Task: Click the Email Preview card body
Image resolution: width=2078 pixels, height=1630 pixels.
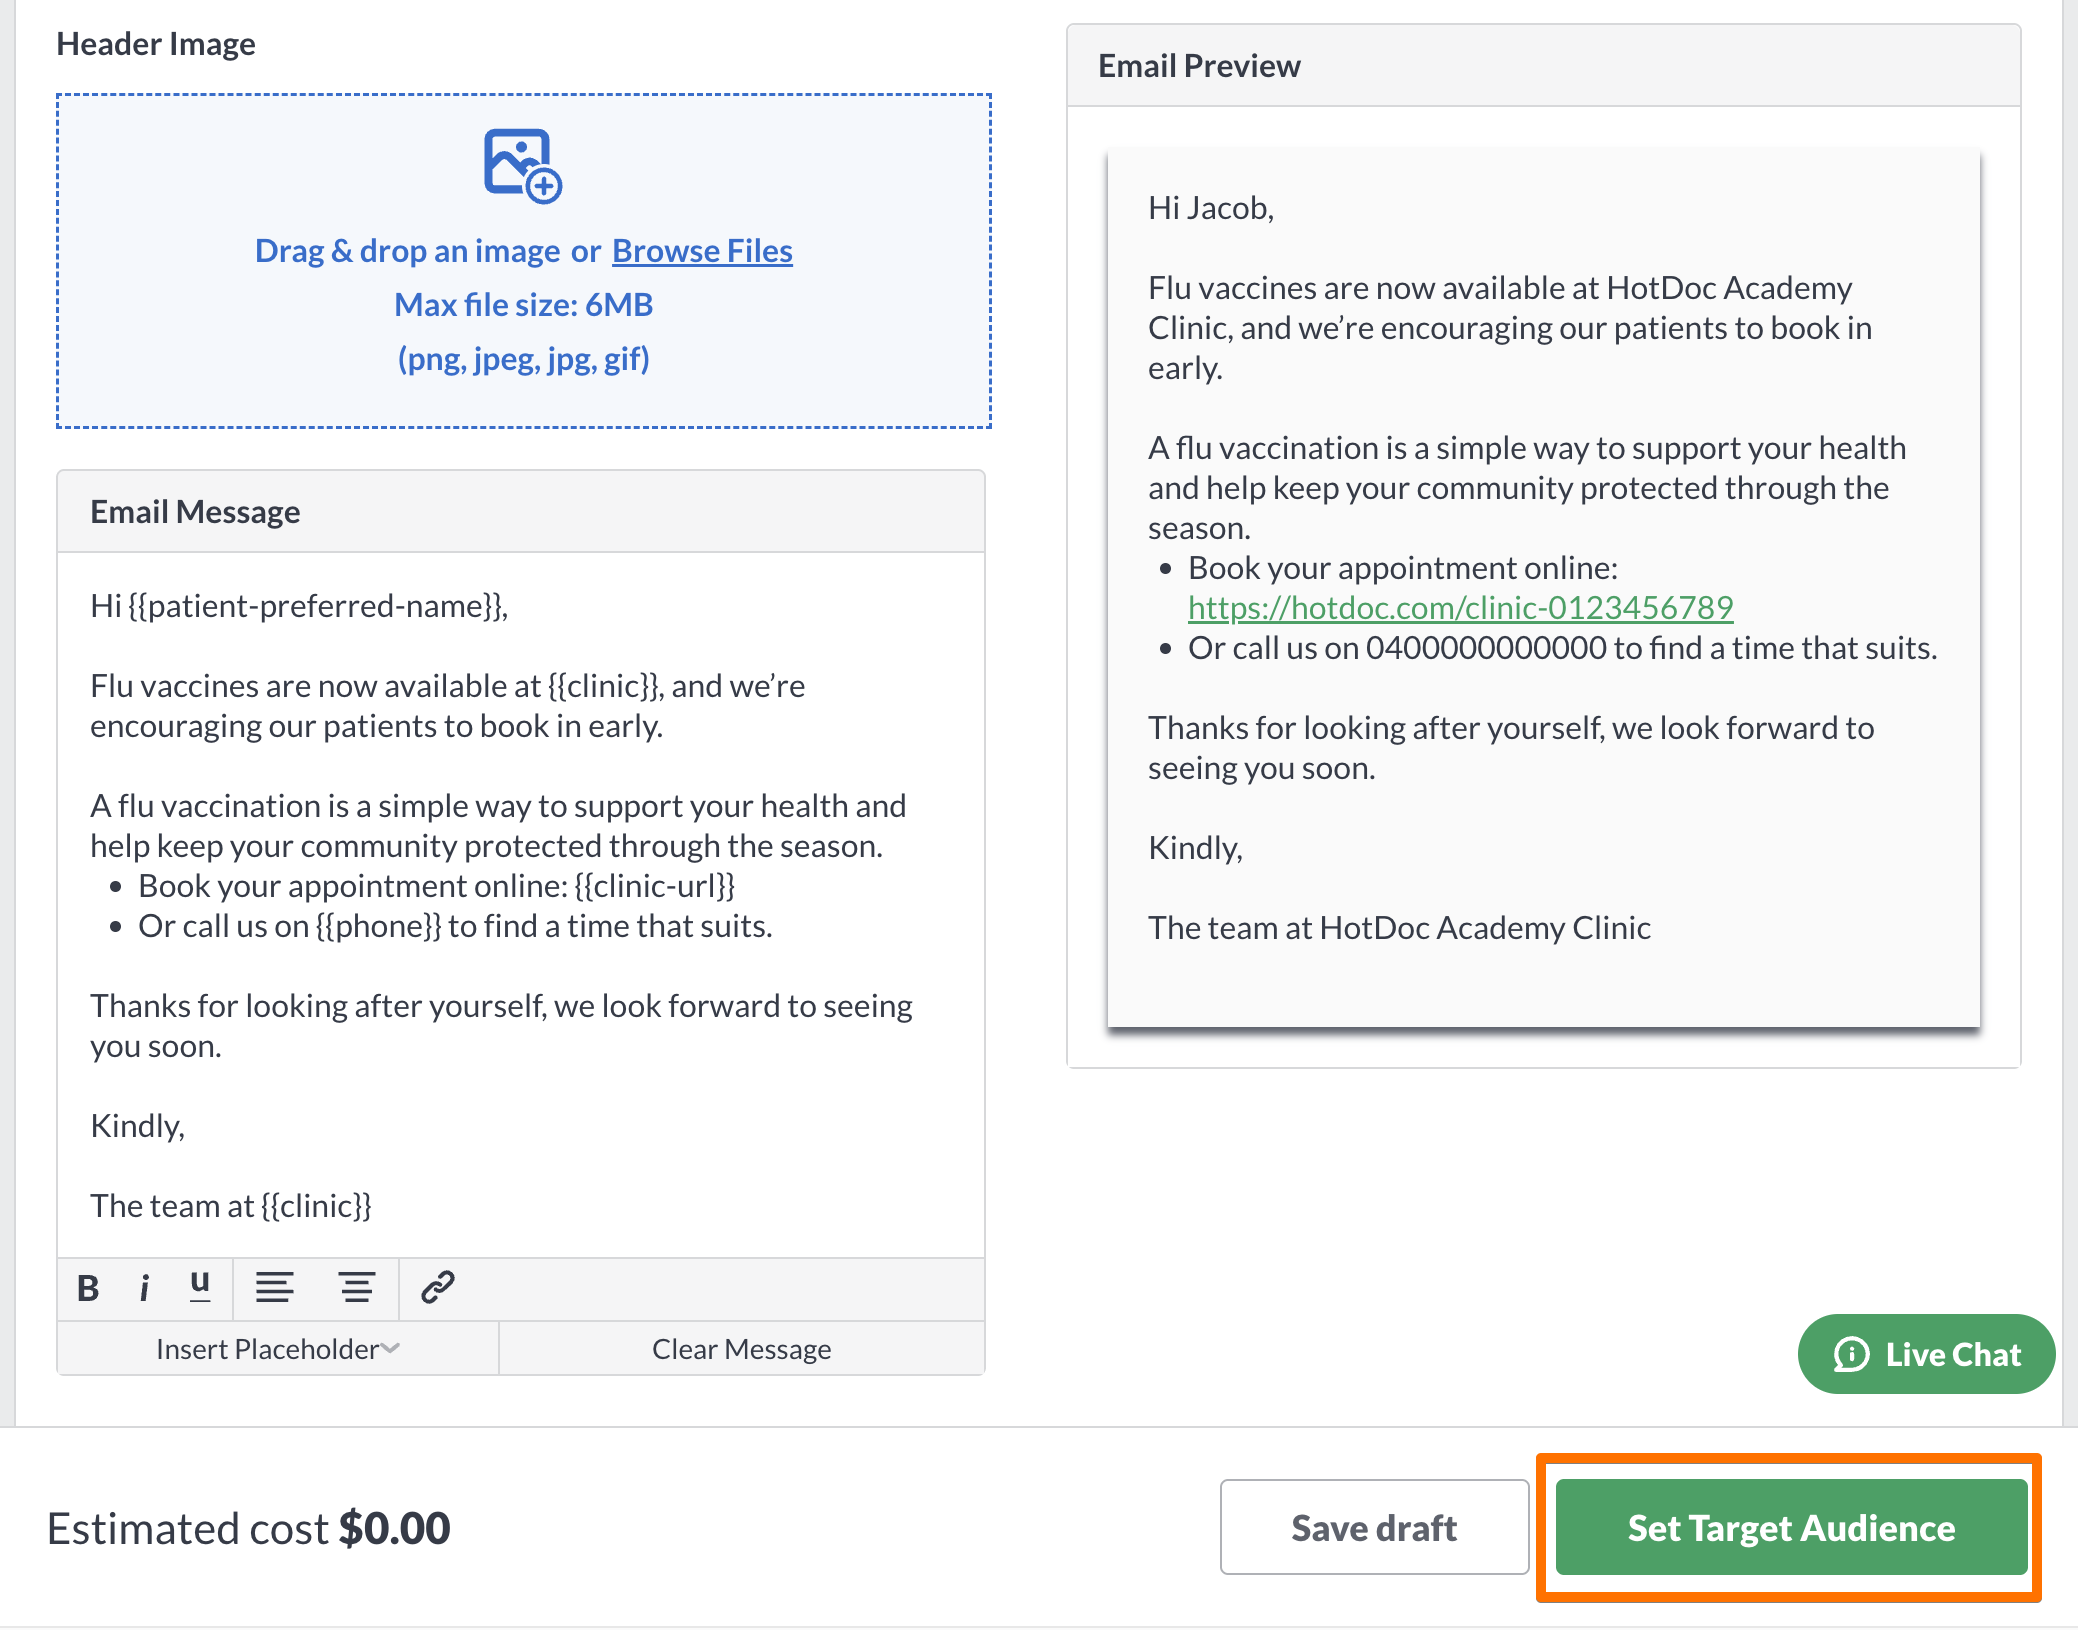Action: click(1544, 588)
